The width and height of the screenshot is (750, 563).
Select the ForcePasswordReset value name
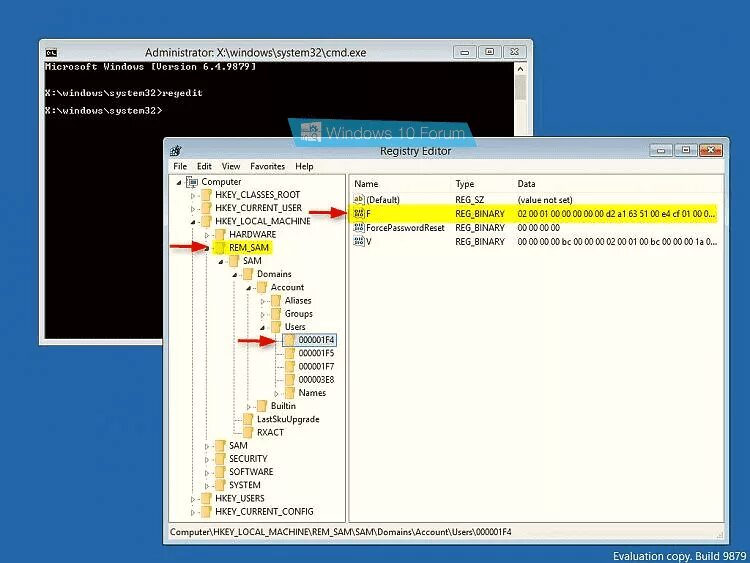pyautogui.click(x=405, y=228)
